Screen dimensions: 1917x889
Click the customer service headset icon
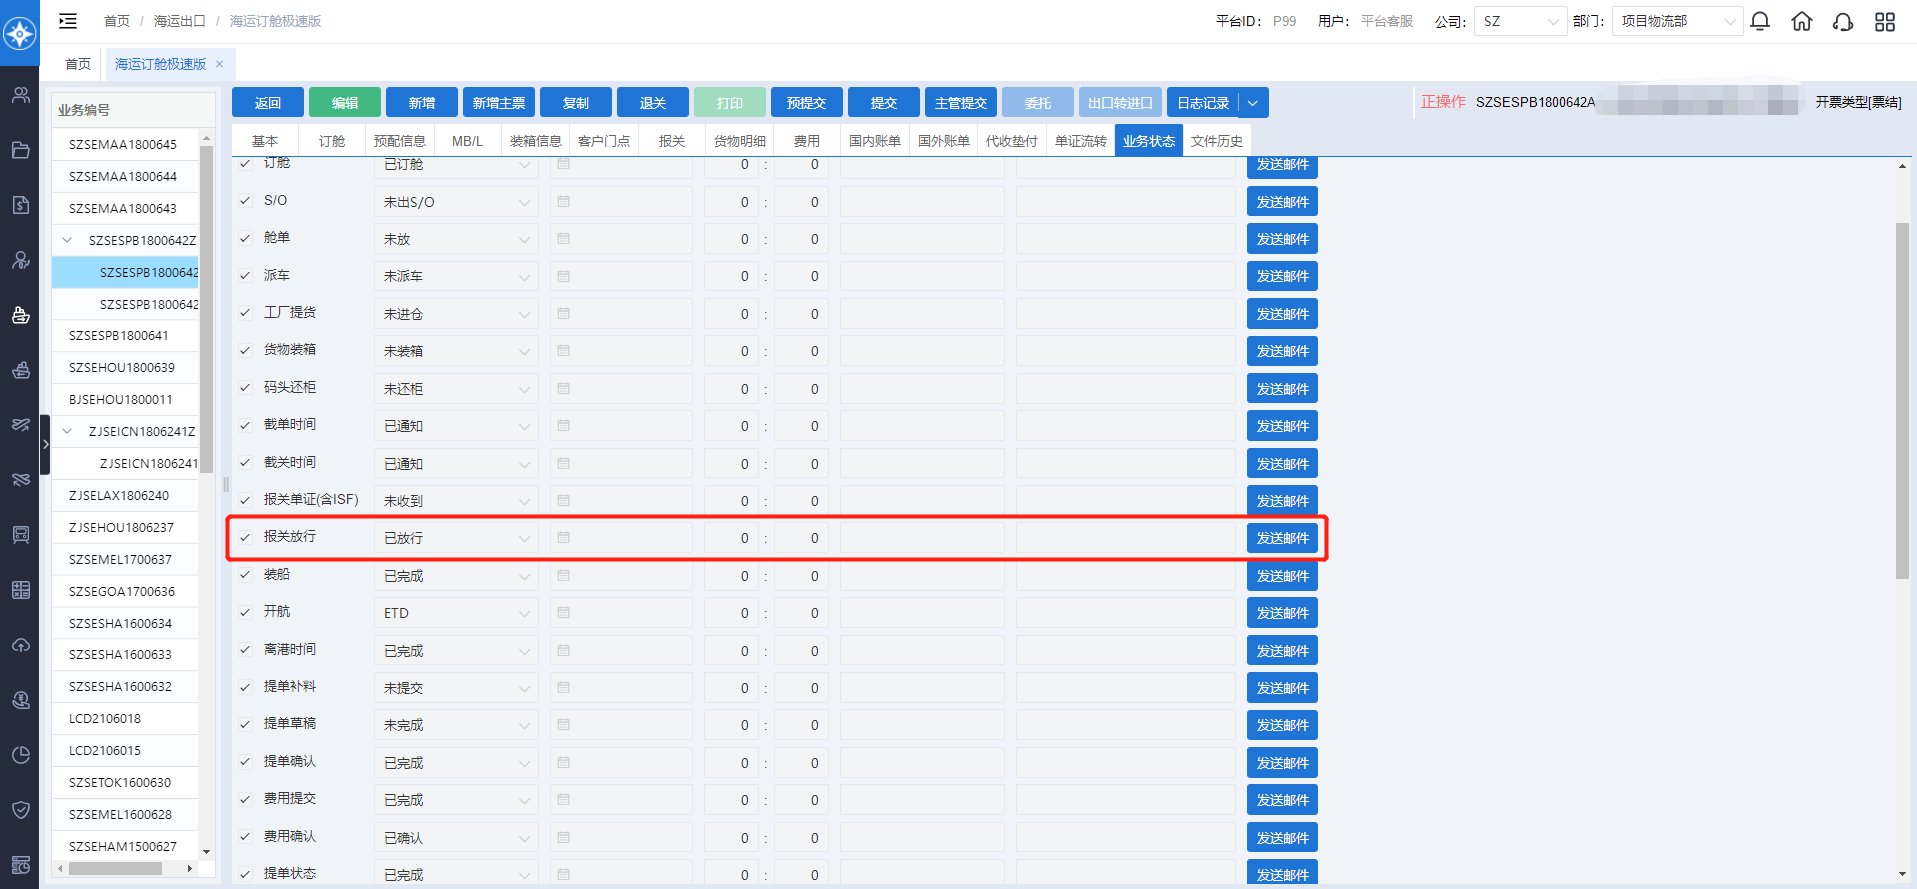1843,21
